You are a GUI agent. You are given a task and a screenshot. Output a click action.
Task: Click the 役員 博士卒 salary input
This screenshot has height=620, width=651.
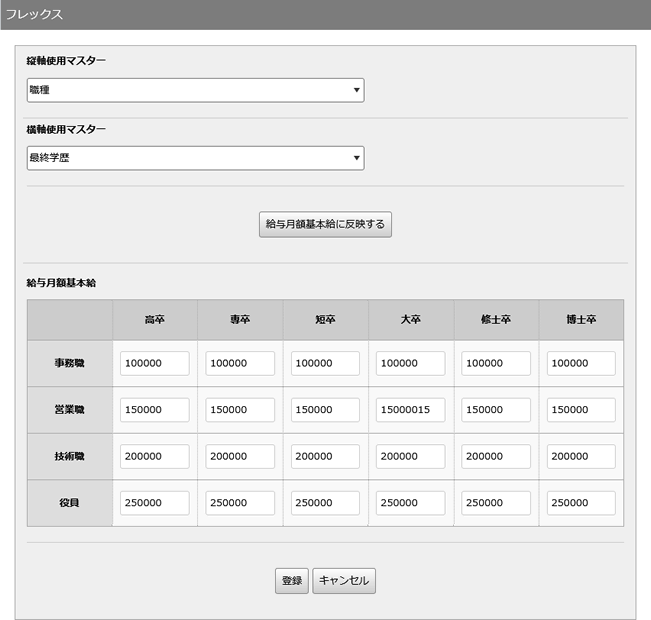point(581,503)
